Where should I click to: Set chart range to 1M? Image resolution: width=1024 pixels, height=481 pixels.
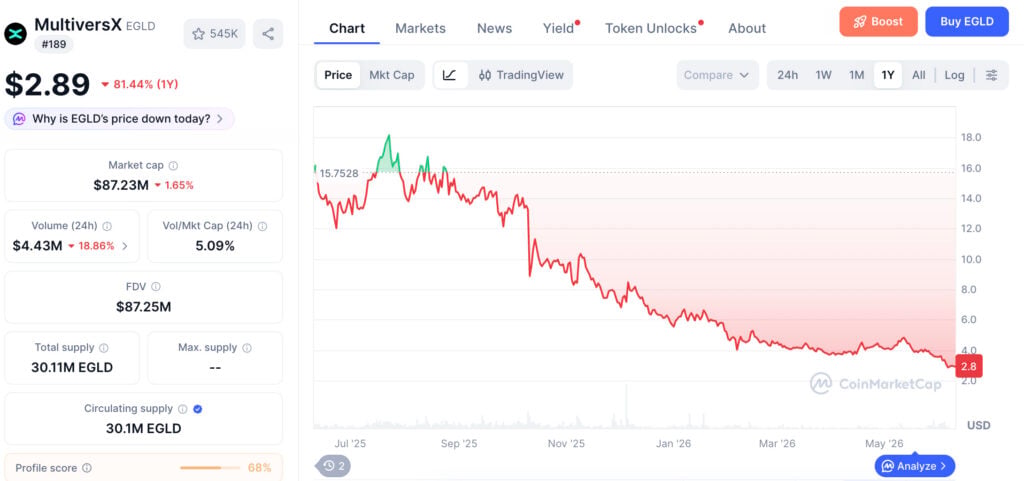[x=857, y=75]
